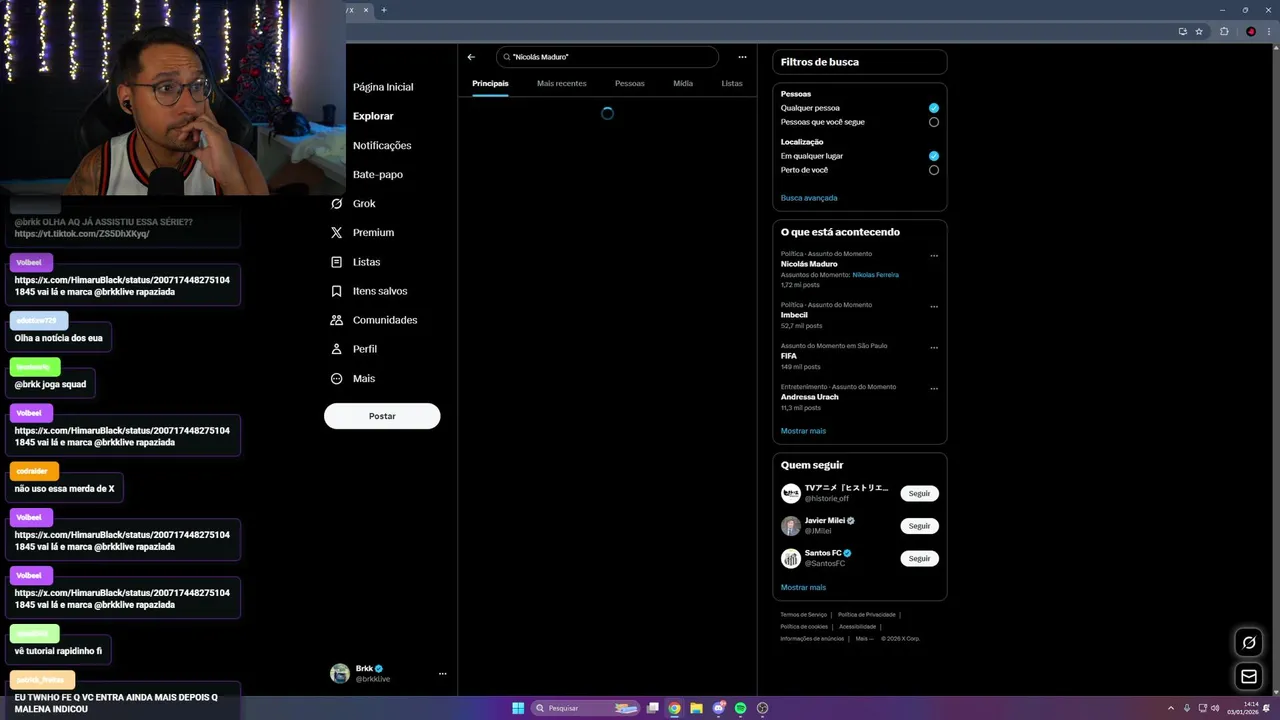The height and width of the screenshot is (720, 1280).
Task: Select the Qualquer pessoa radio option
Action: point(934,108)
